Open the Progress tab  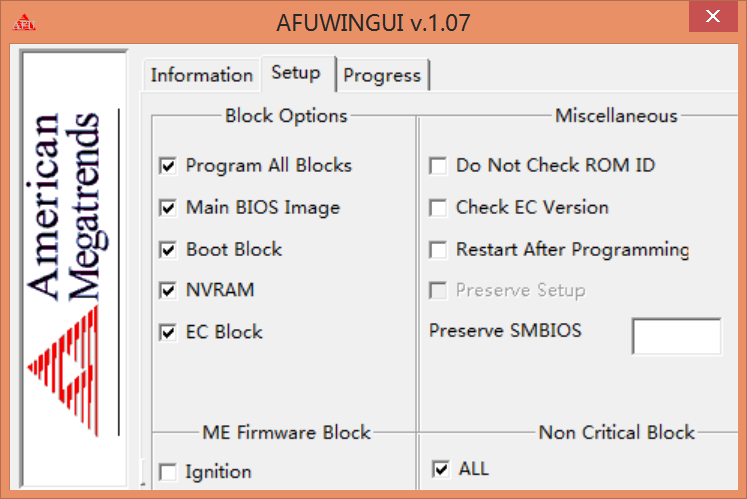pyautogui.click(x=382, y=75)
